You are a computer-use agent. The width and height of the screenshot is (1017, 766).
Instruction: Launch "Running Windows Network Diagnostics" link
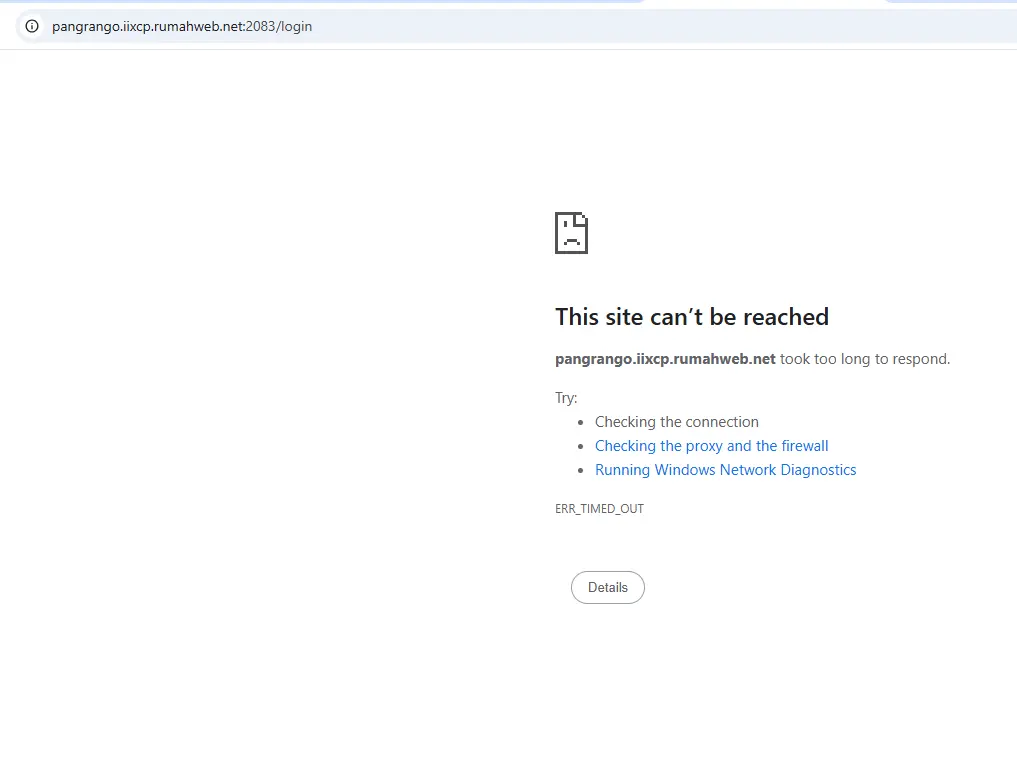725,470
